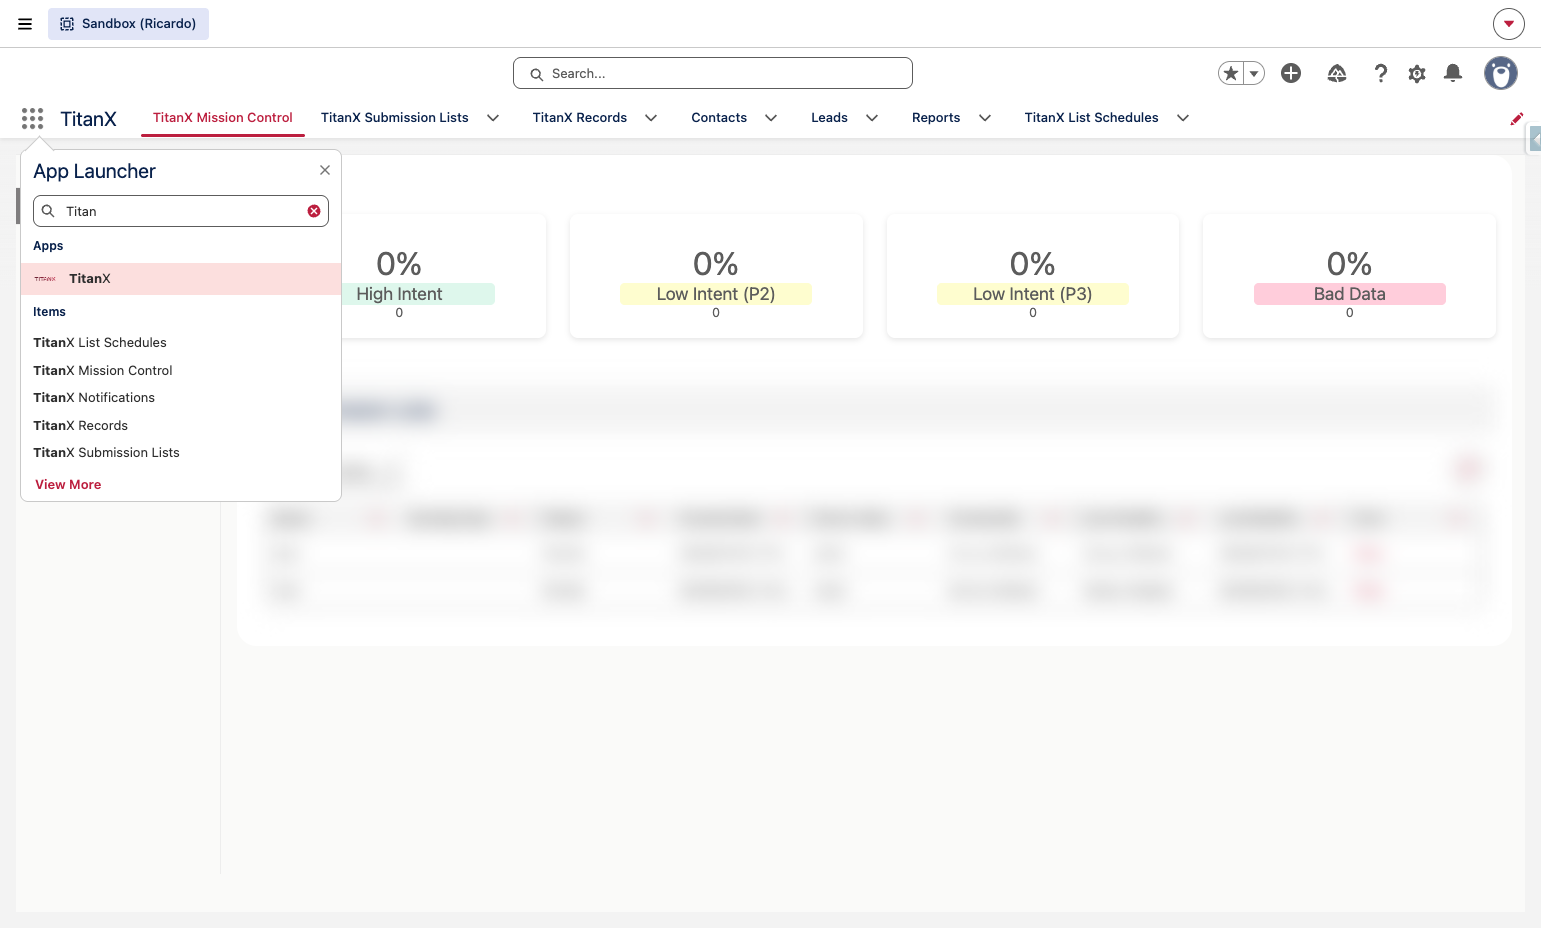Expand the Reports chevron menu

point(985,118)
